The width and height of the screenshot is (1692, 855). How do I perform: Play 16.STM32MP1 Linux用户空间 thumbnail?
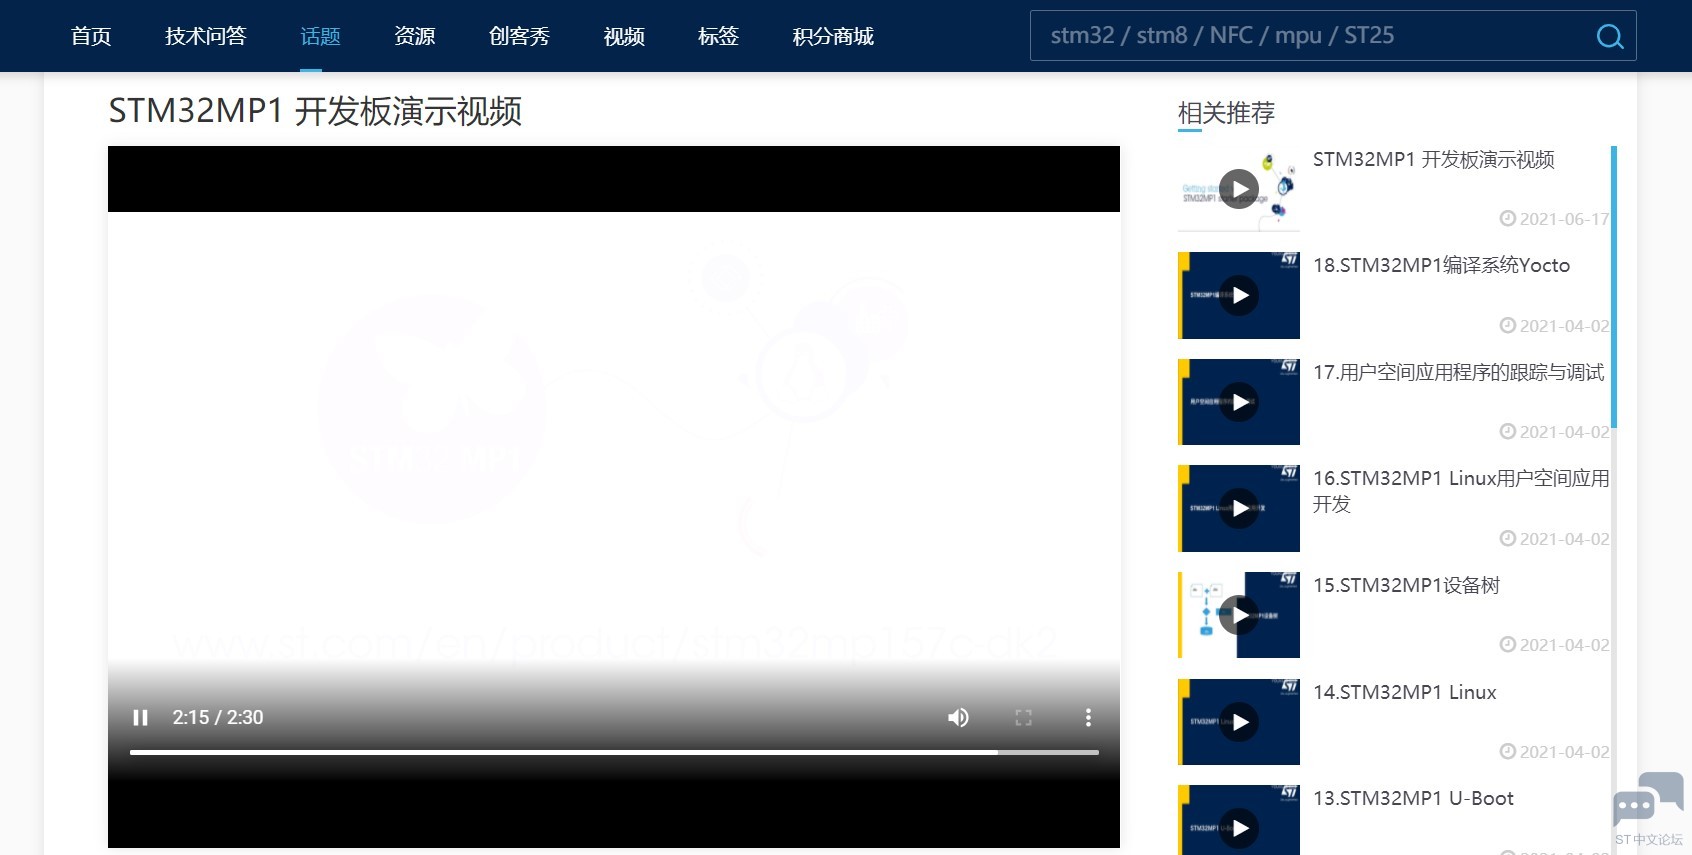point(1239,508)
